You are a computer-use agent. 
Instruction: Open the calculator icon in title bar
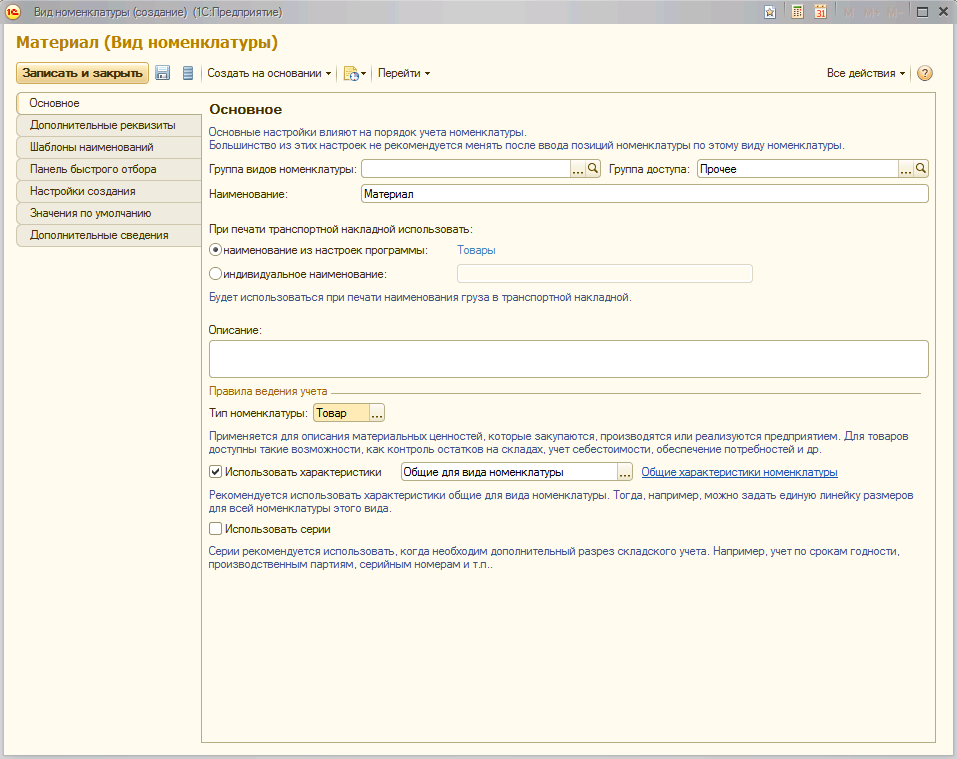797,12
